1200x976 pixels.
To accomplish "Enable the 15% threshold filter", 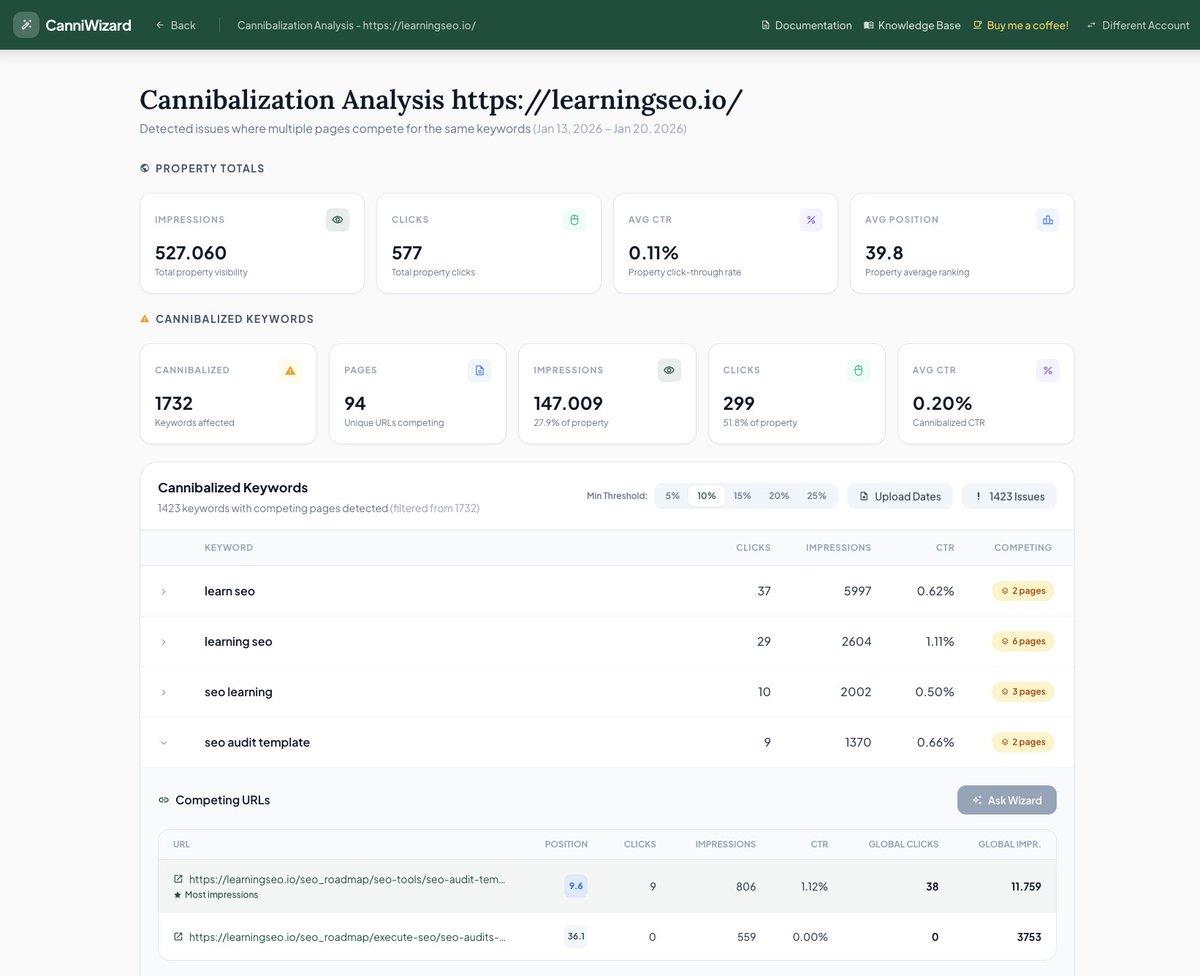I will click(743, 495).
